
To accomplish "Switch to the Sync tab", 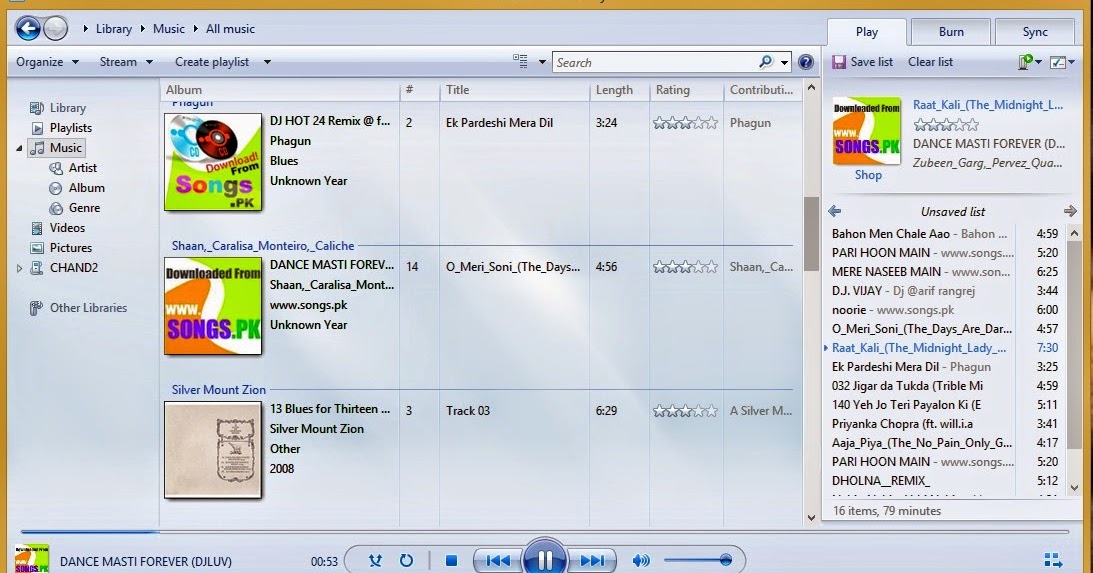I will coord(1035,32).
